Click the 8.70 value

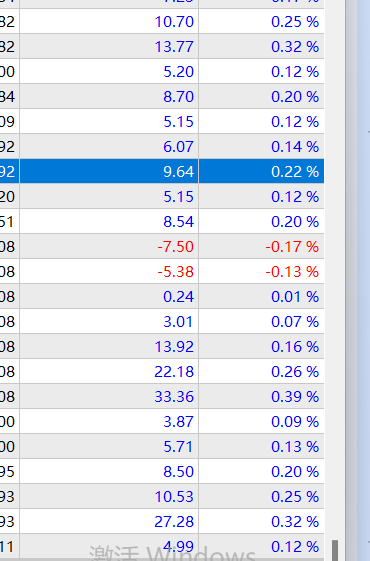[x=178, y=97]
